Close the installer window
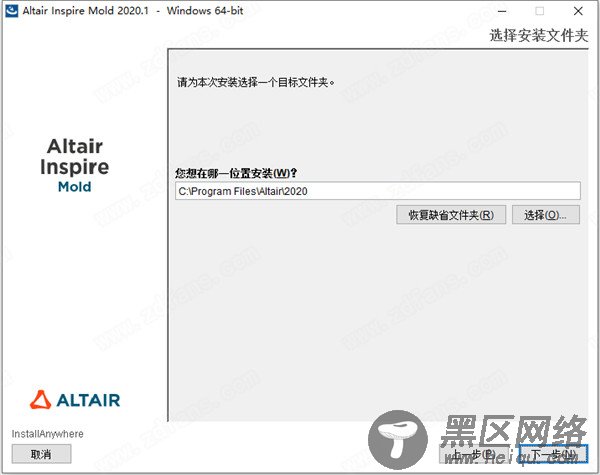Image resolution: width=600 pixels, height=475 pixels. (x=578, y=11)
